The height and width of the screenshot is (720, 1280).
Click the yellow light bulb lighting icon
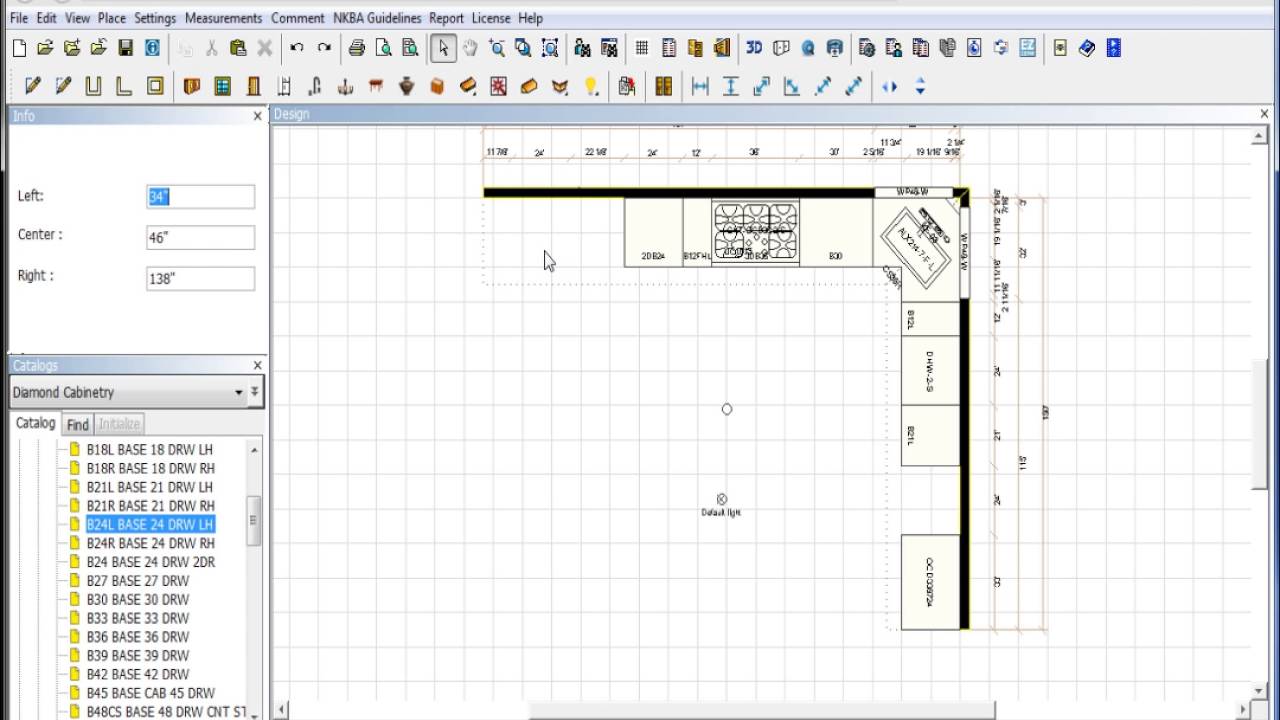[x=591, y=87]
